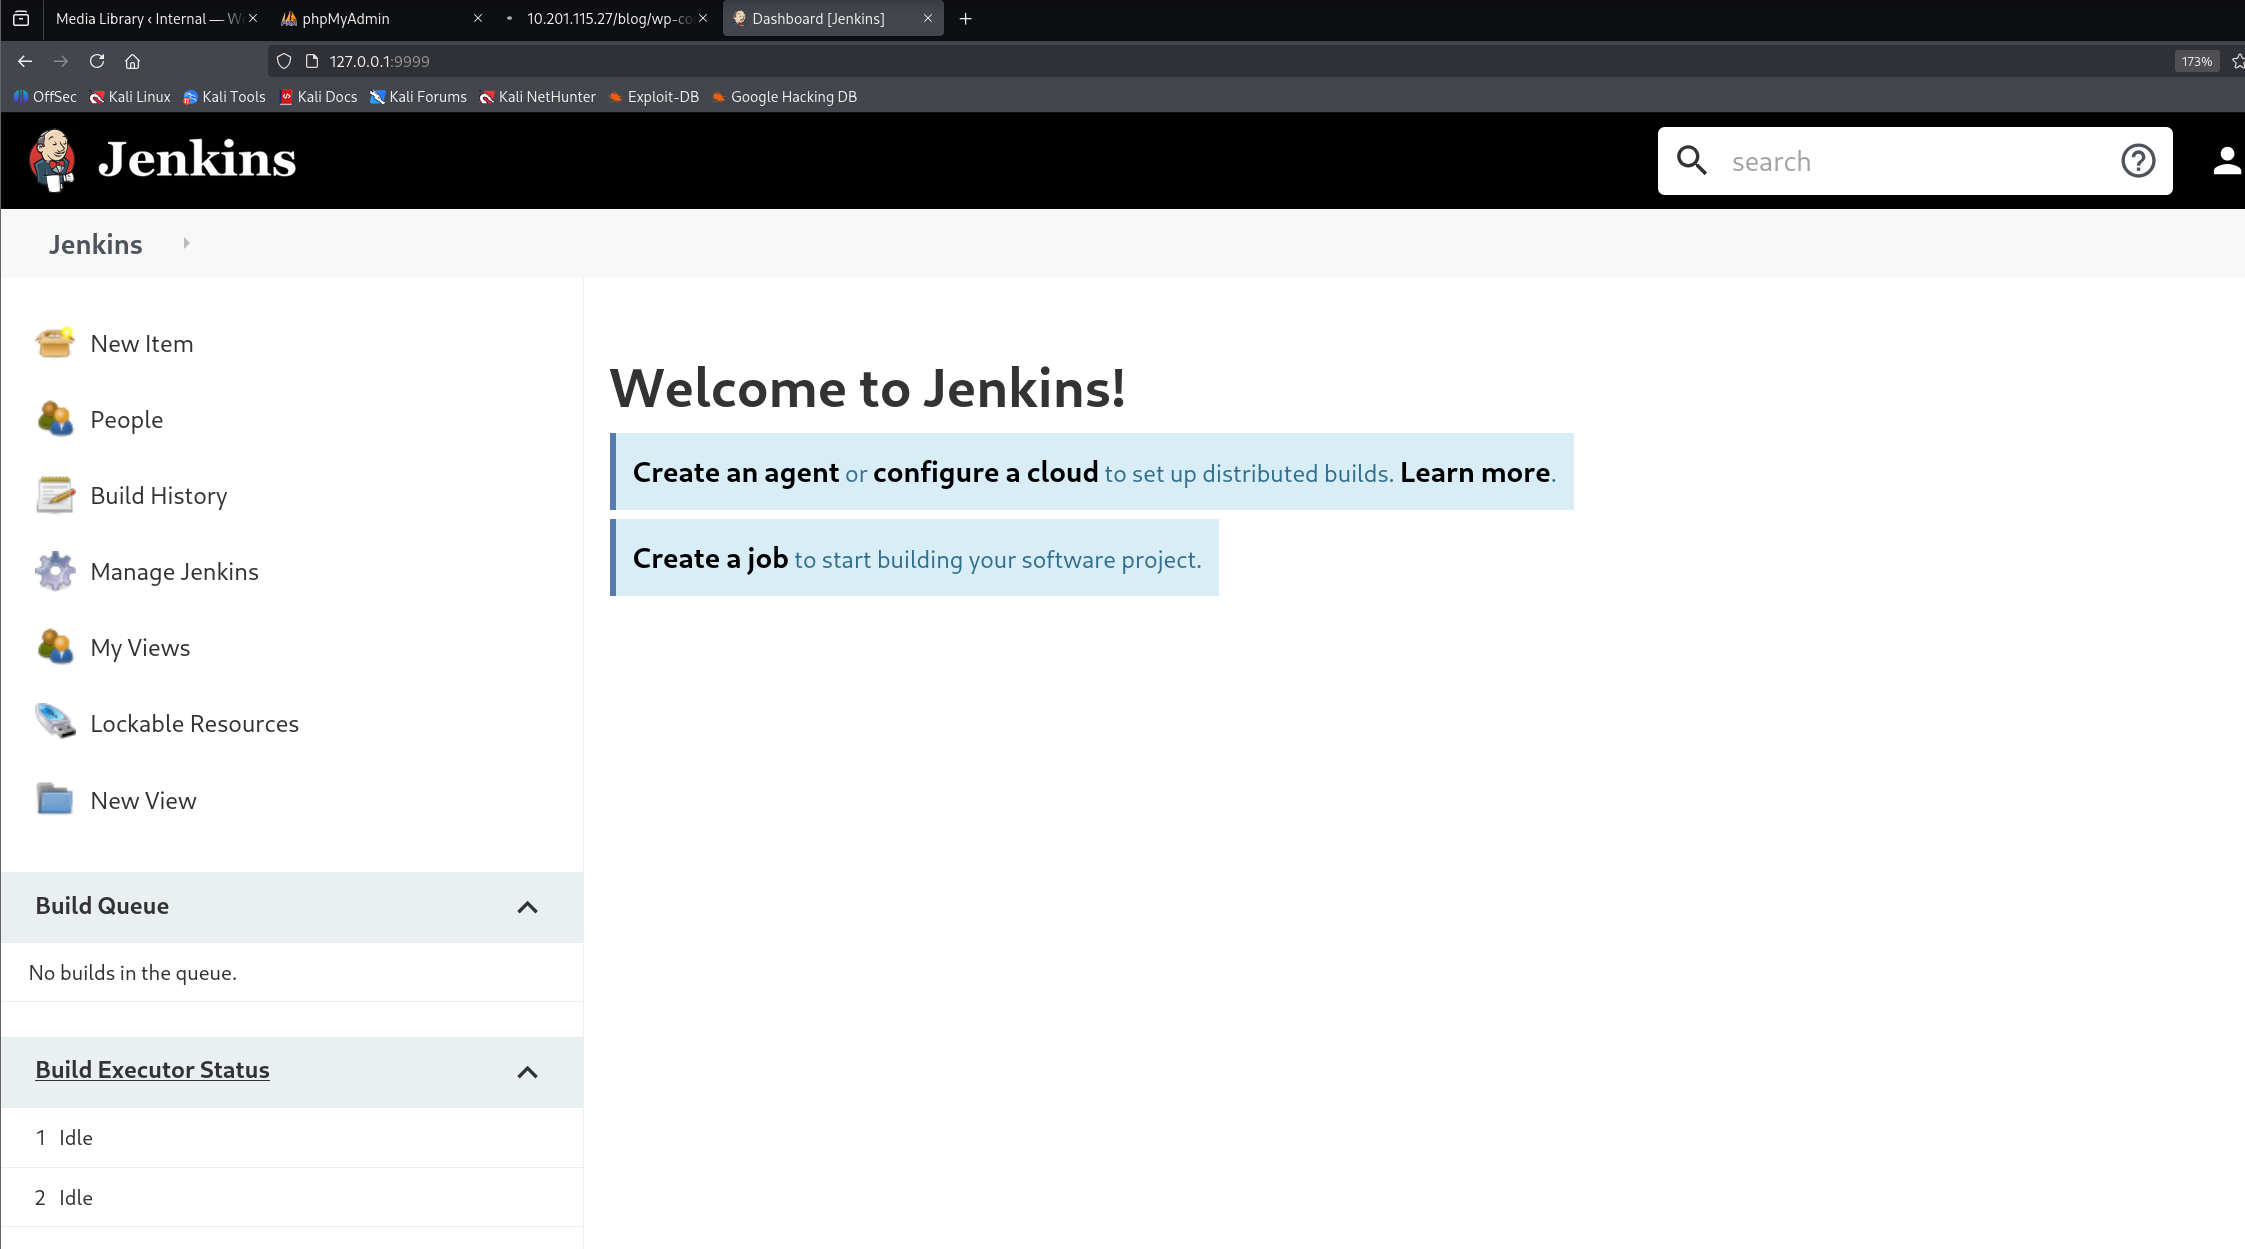This screenshot has width=2245, height=1249.
Task: Click the user account icon in header
Action: (2227, 160)
